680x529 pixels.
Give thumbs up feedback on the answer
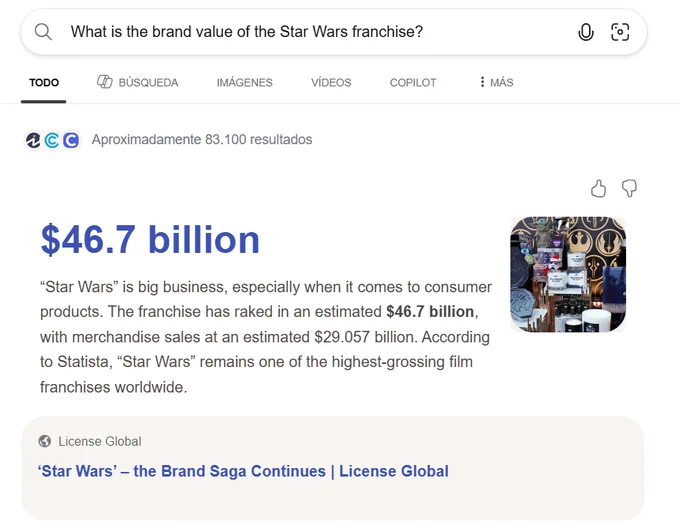tap(598, 189)
